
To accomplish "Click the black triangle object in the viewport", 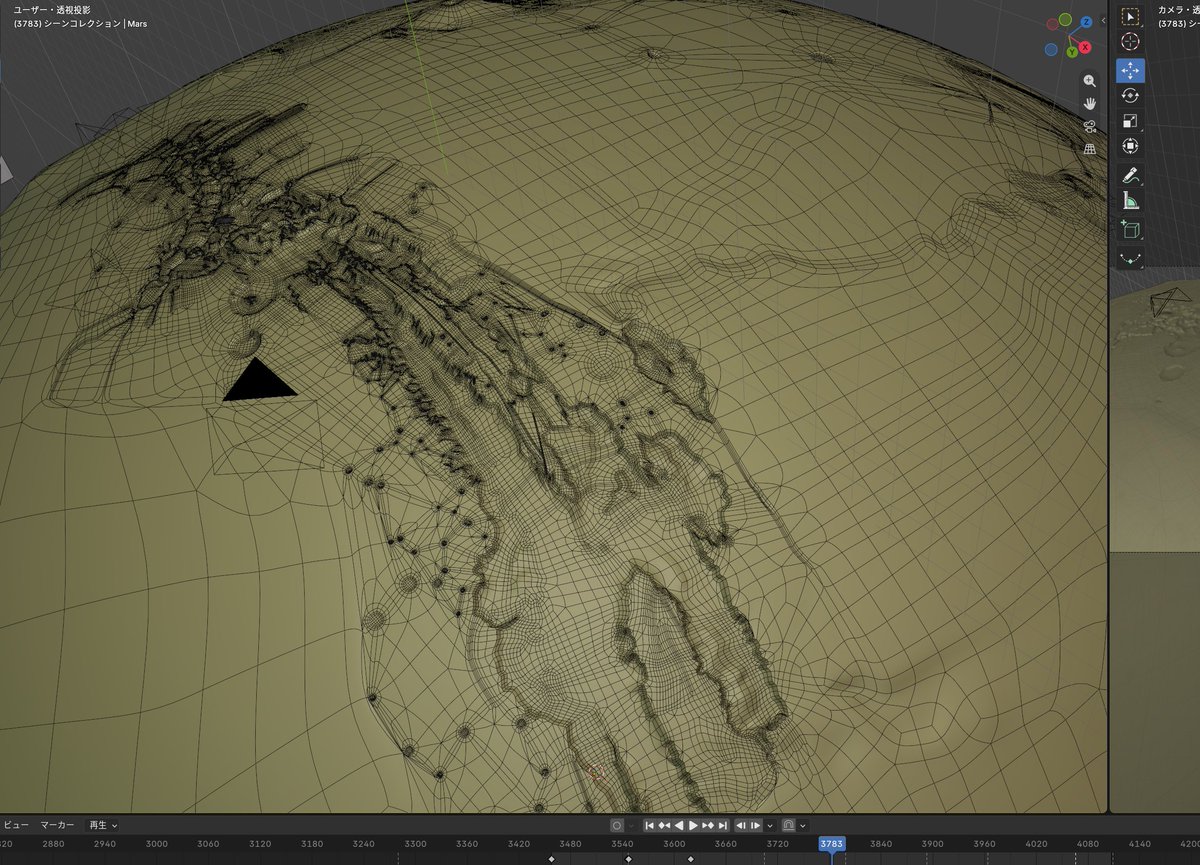I will tap(258, 380).
